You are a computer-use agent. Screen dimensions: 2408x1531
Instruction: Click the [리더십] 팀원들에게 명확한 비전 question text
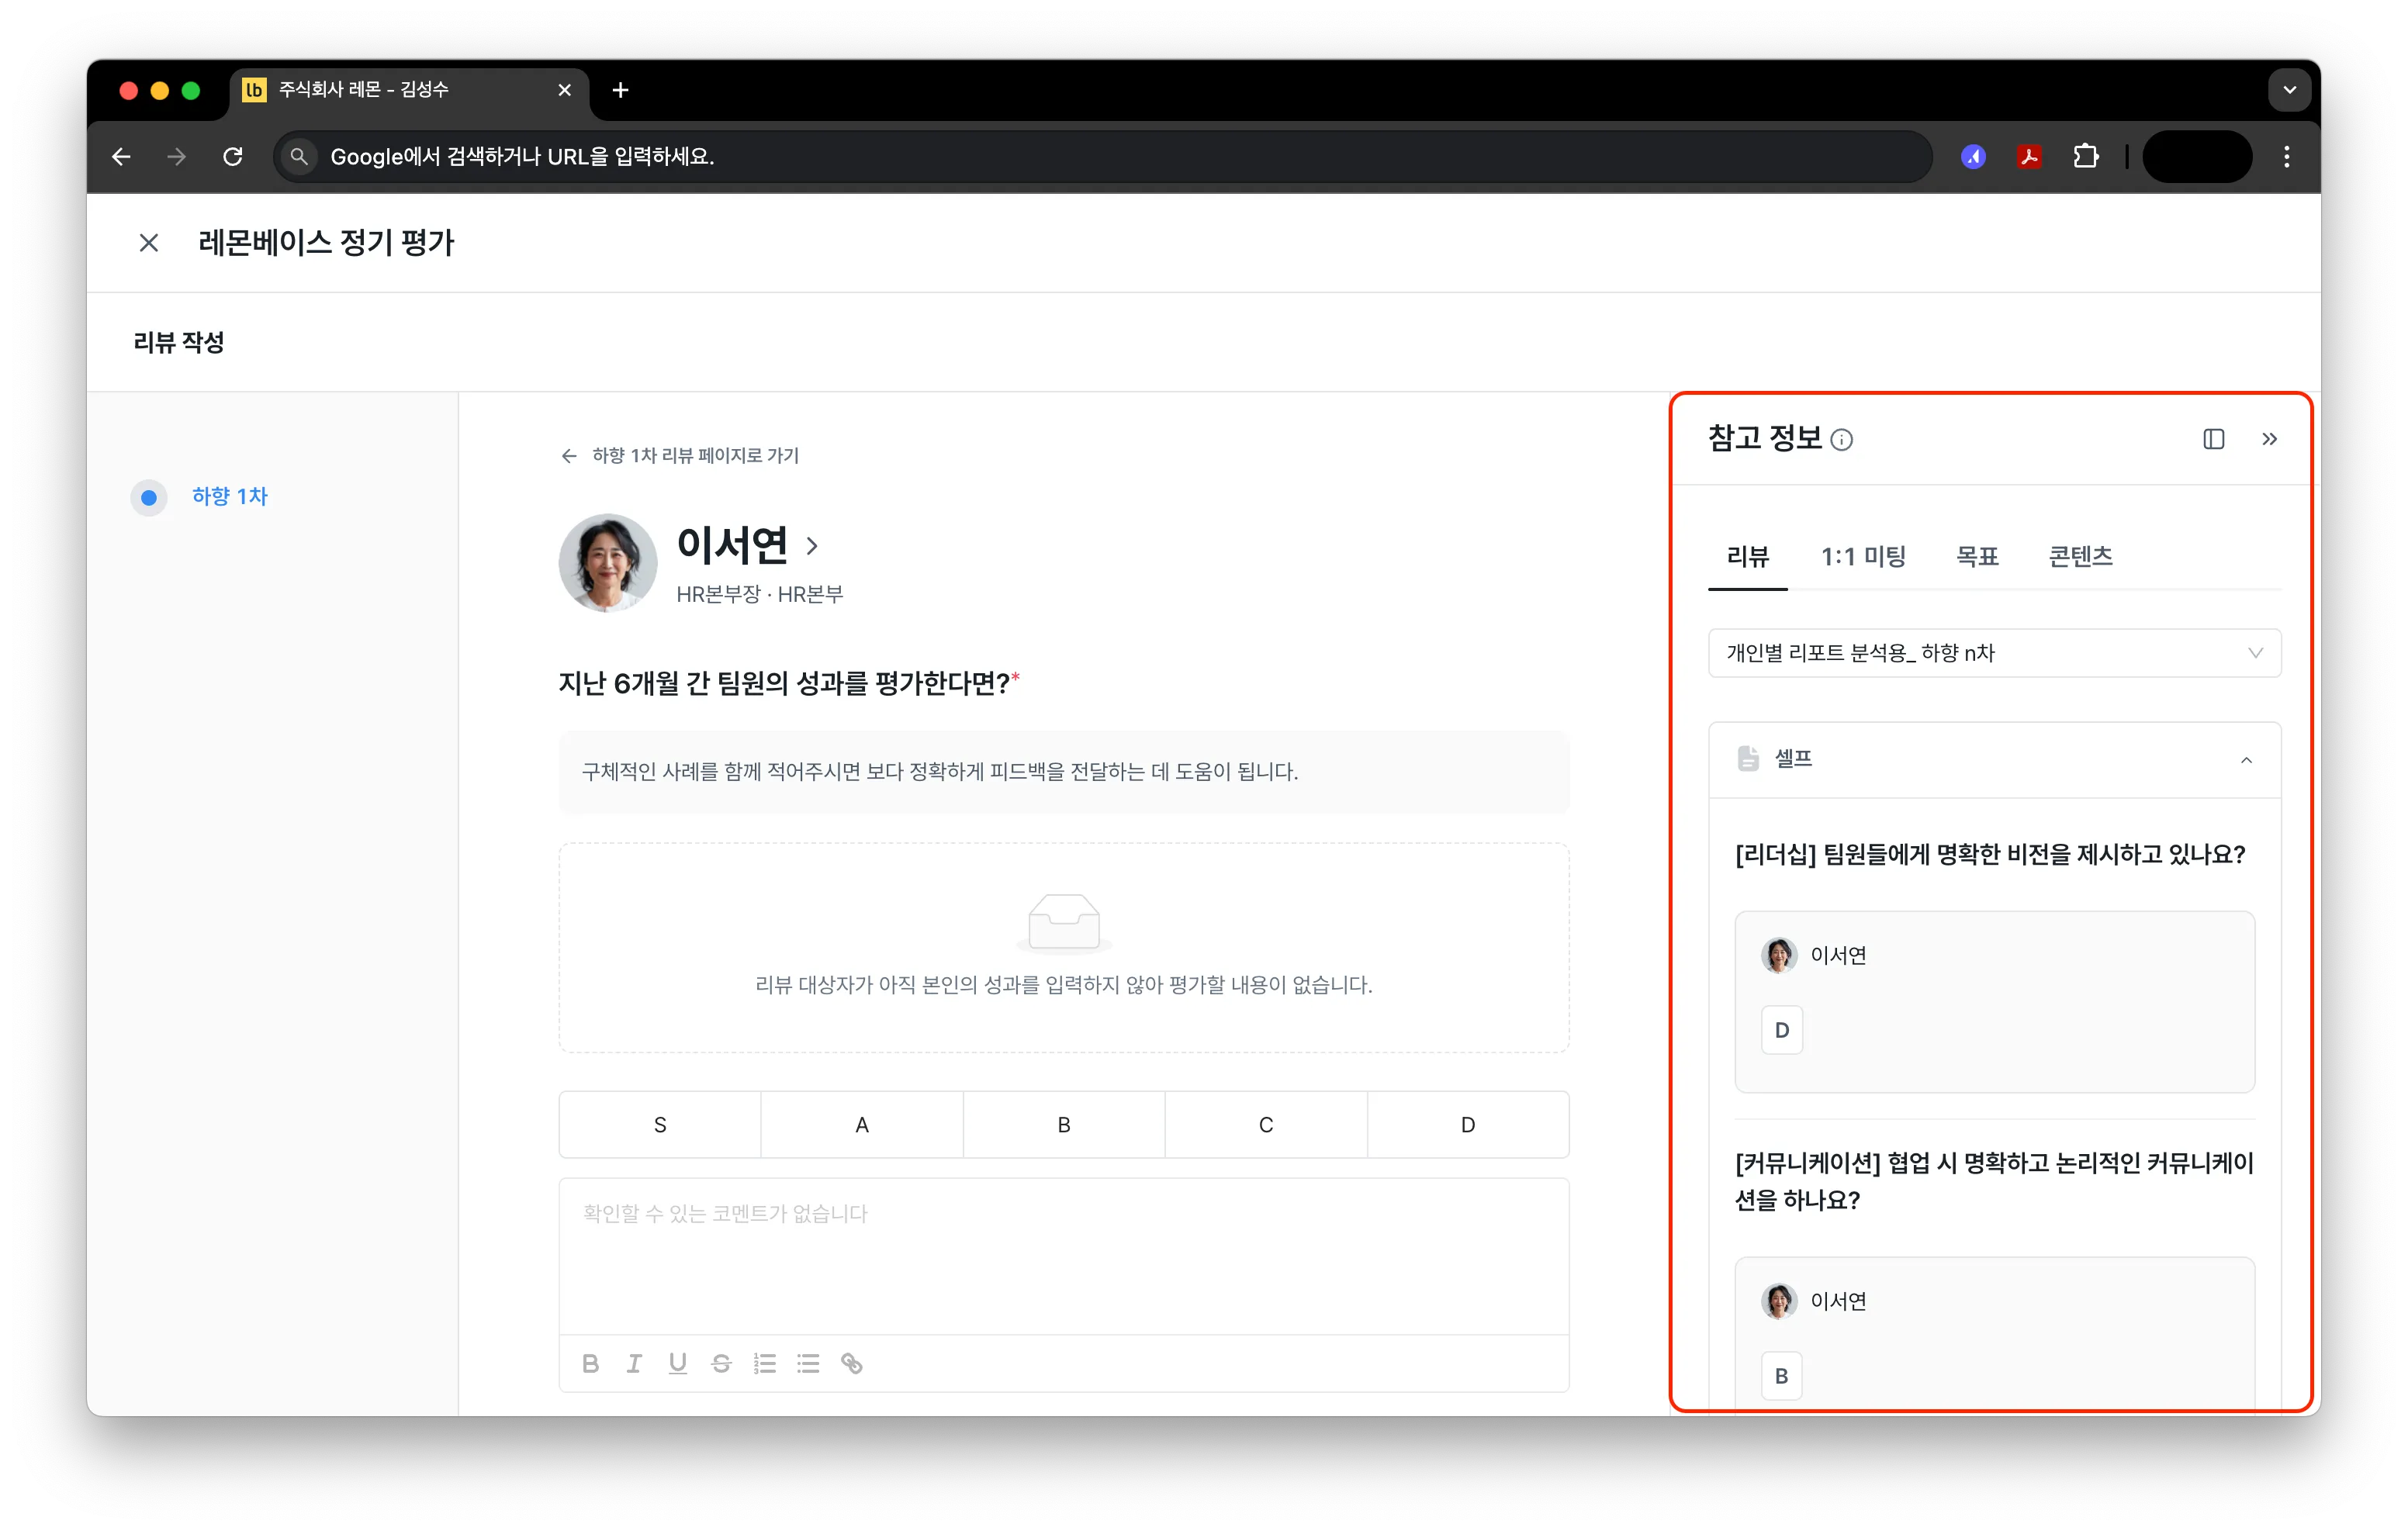1990,855
